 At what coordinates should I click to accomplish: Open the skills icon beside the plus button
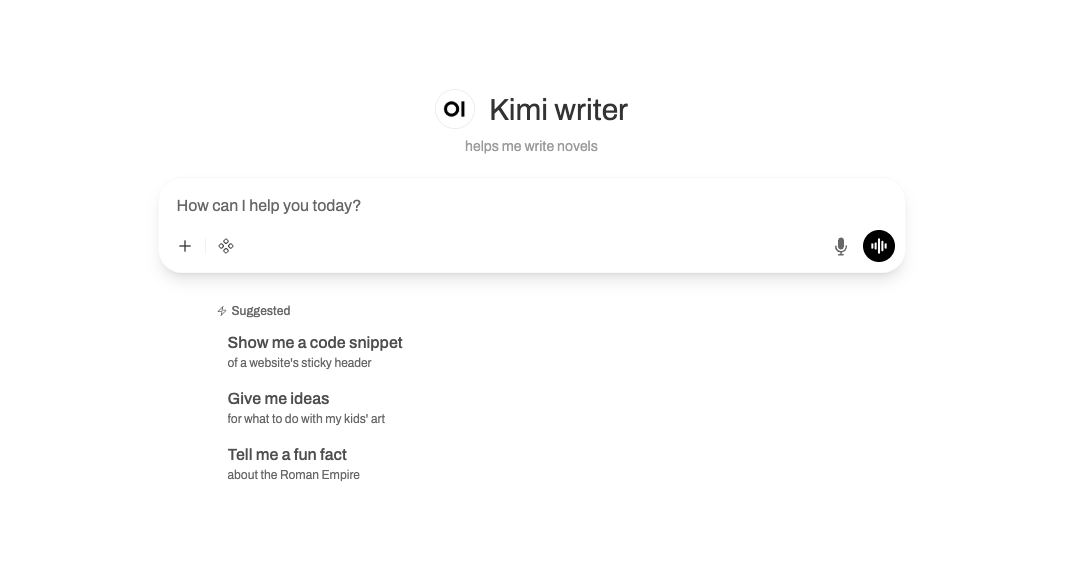tap(226, 246)
